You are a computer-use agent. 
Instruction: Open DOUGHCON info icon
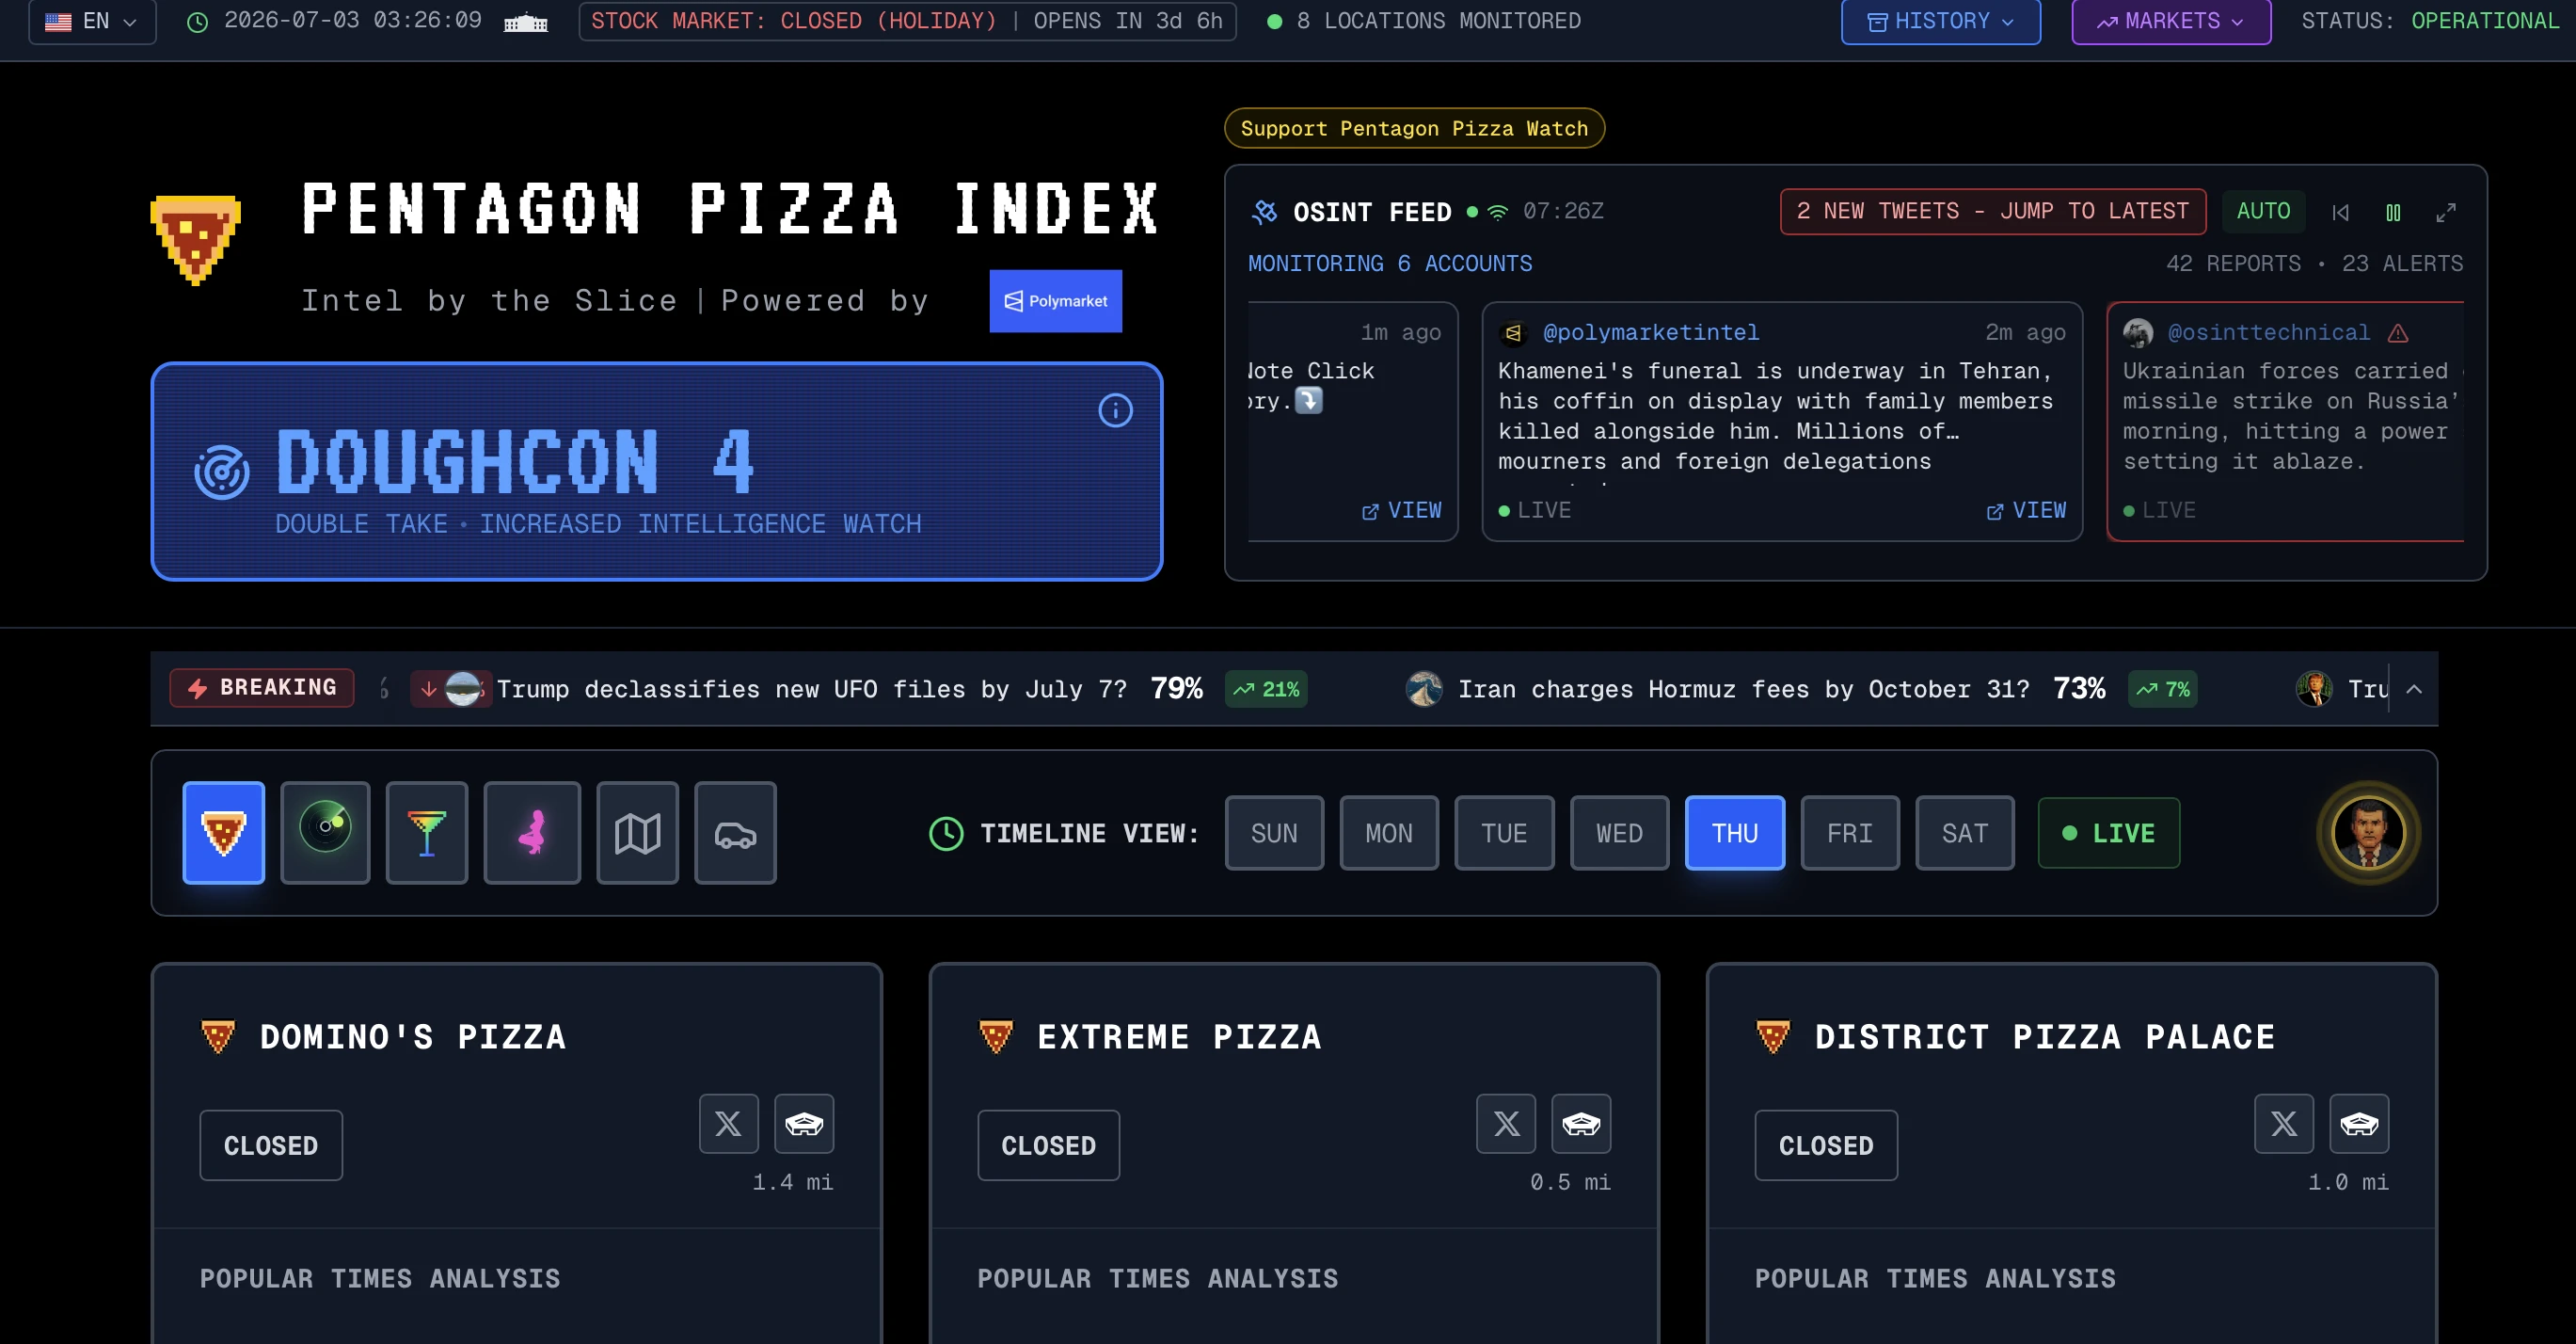coord(1115,410)
